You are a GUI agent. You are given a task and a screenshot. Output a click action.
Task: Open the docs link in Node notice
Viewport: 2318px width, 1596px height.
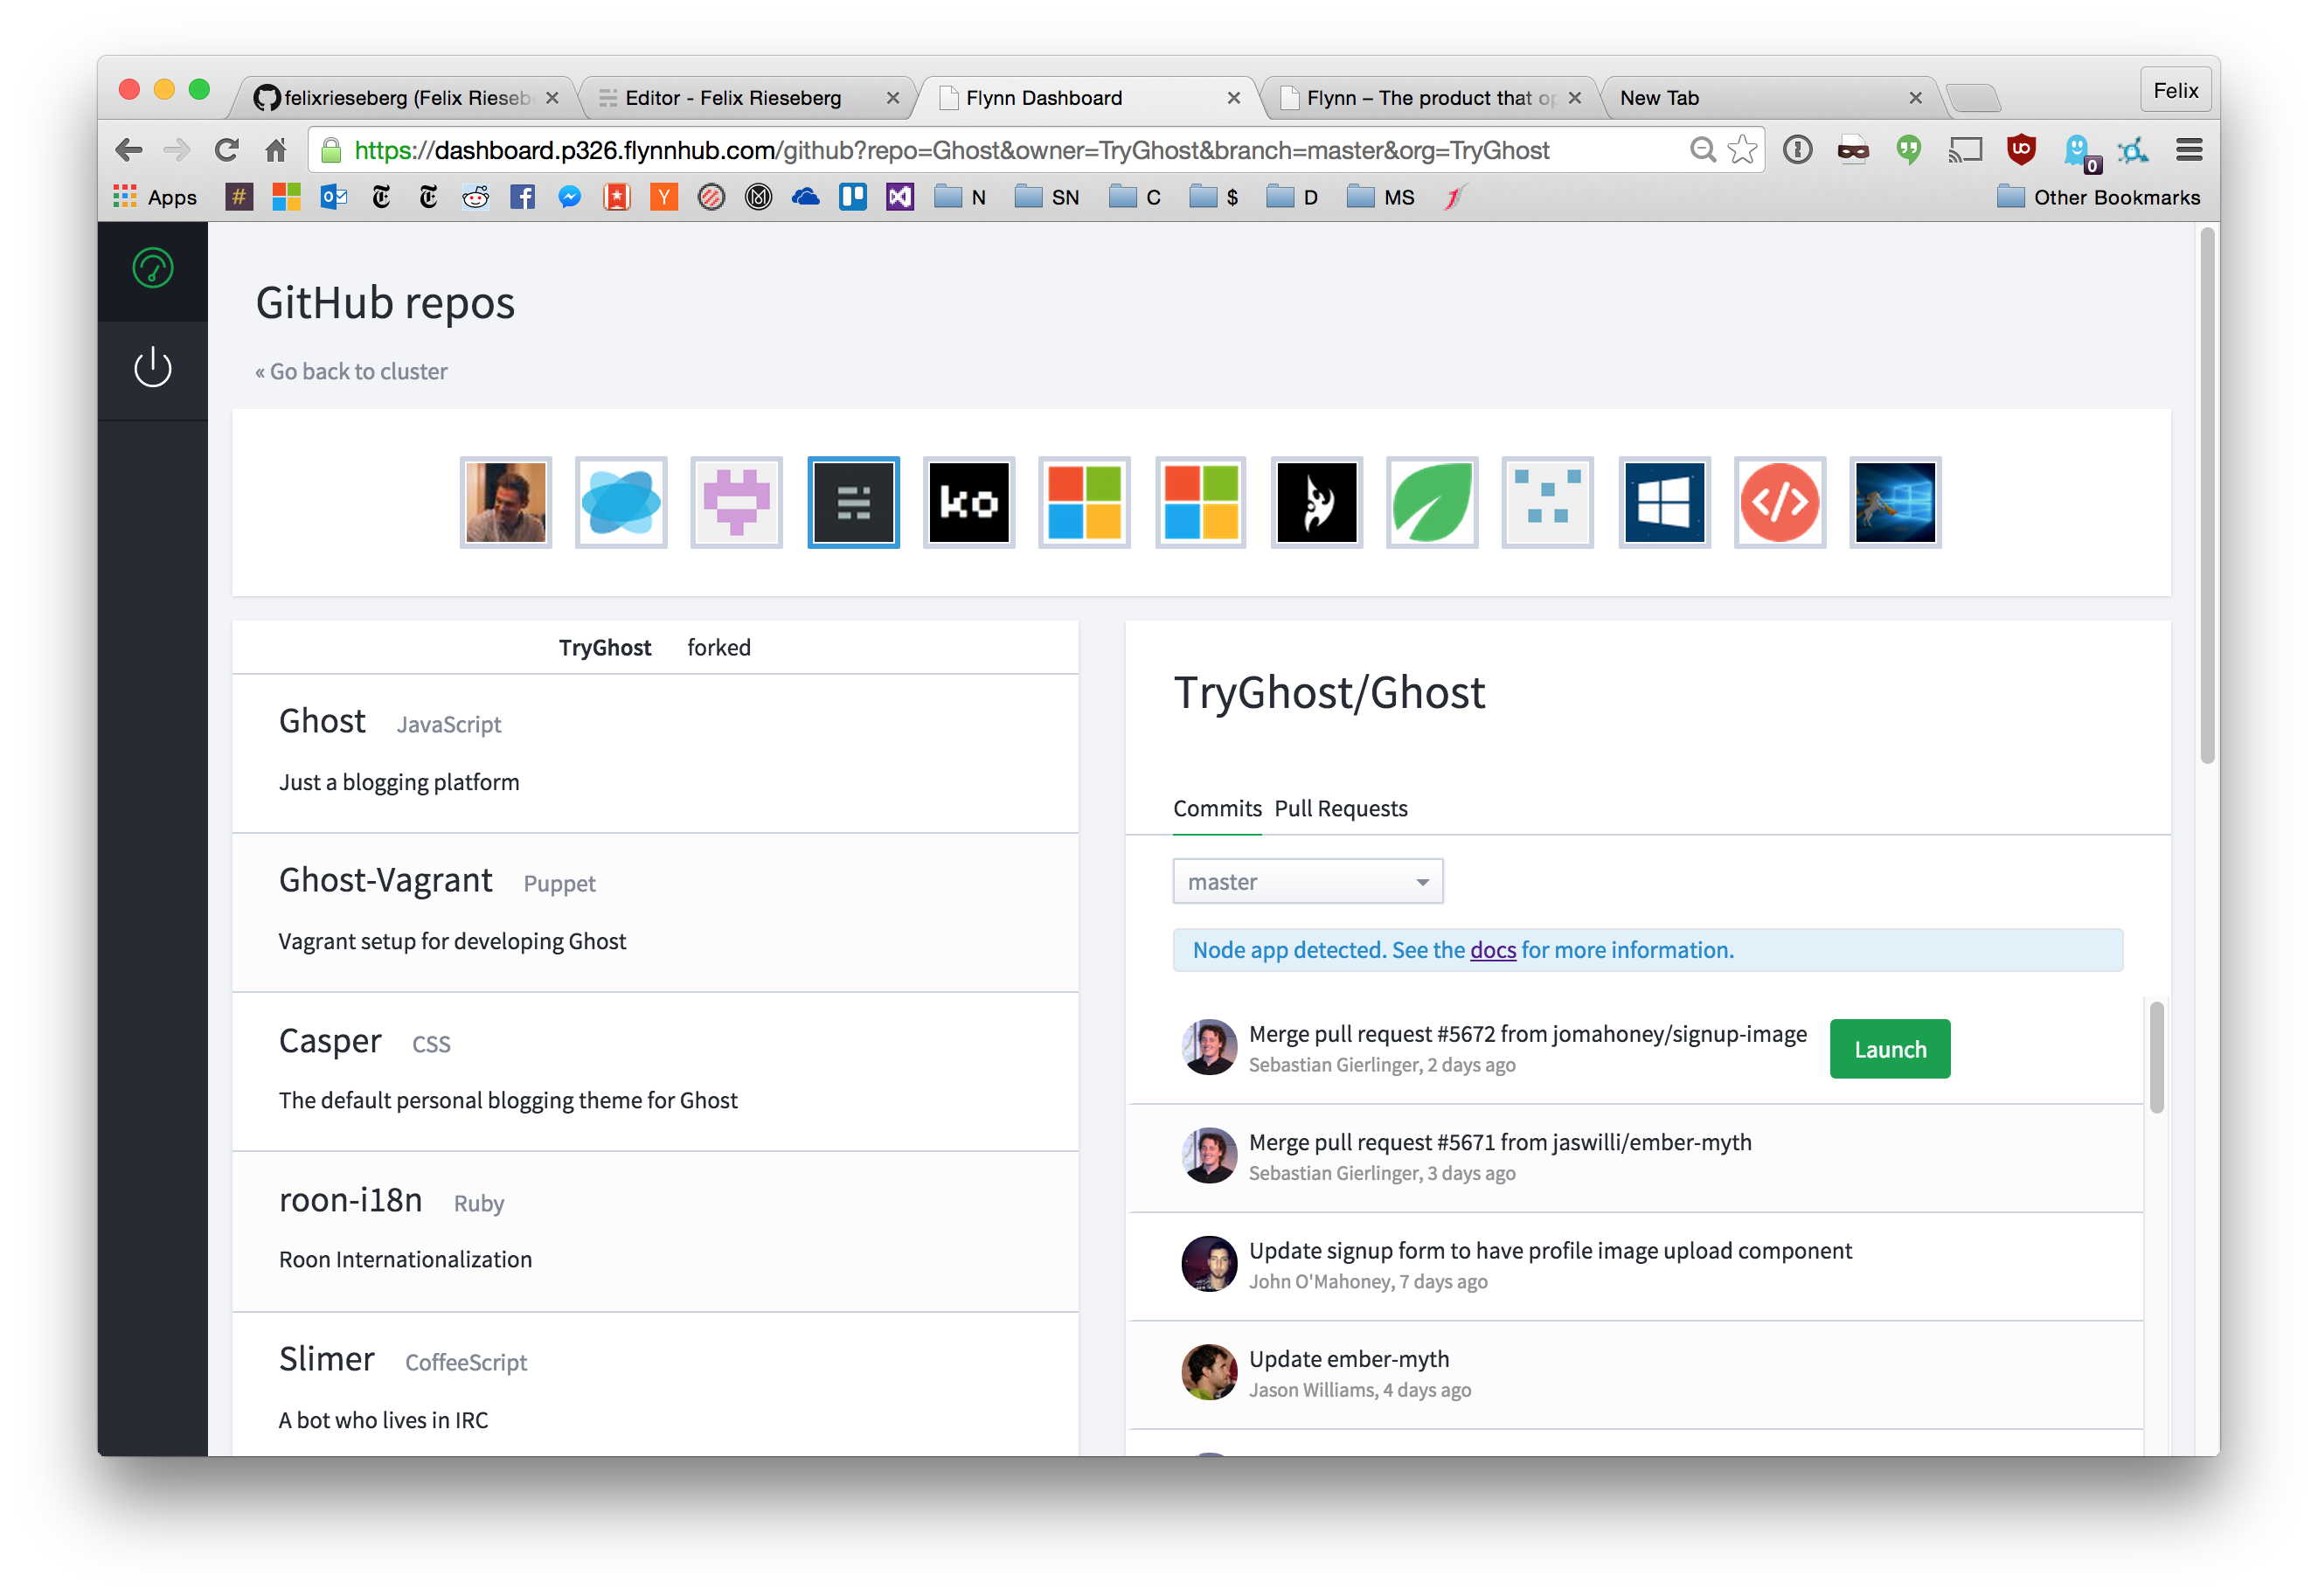(x=1492, y=950)
